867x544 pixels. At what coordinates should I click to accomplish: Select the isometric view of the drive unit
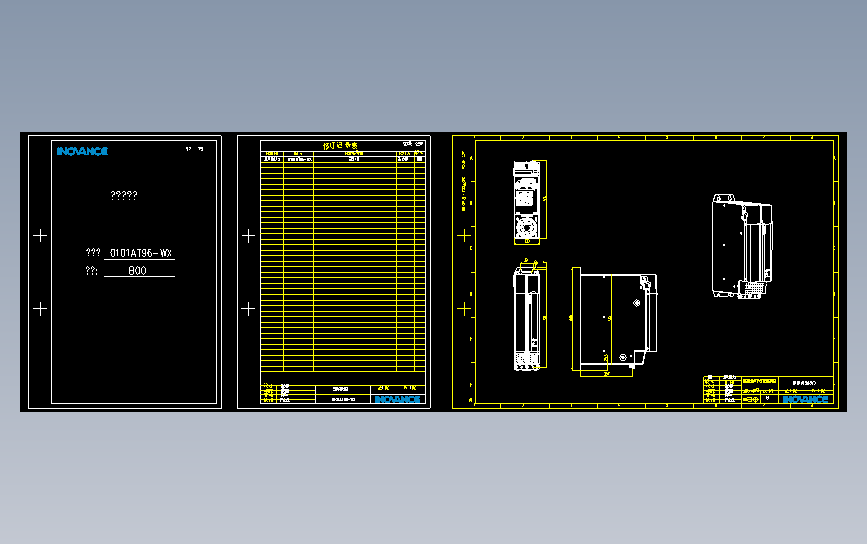tap(742, 247)
